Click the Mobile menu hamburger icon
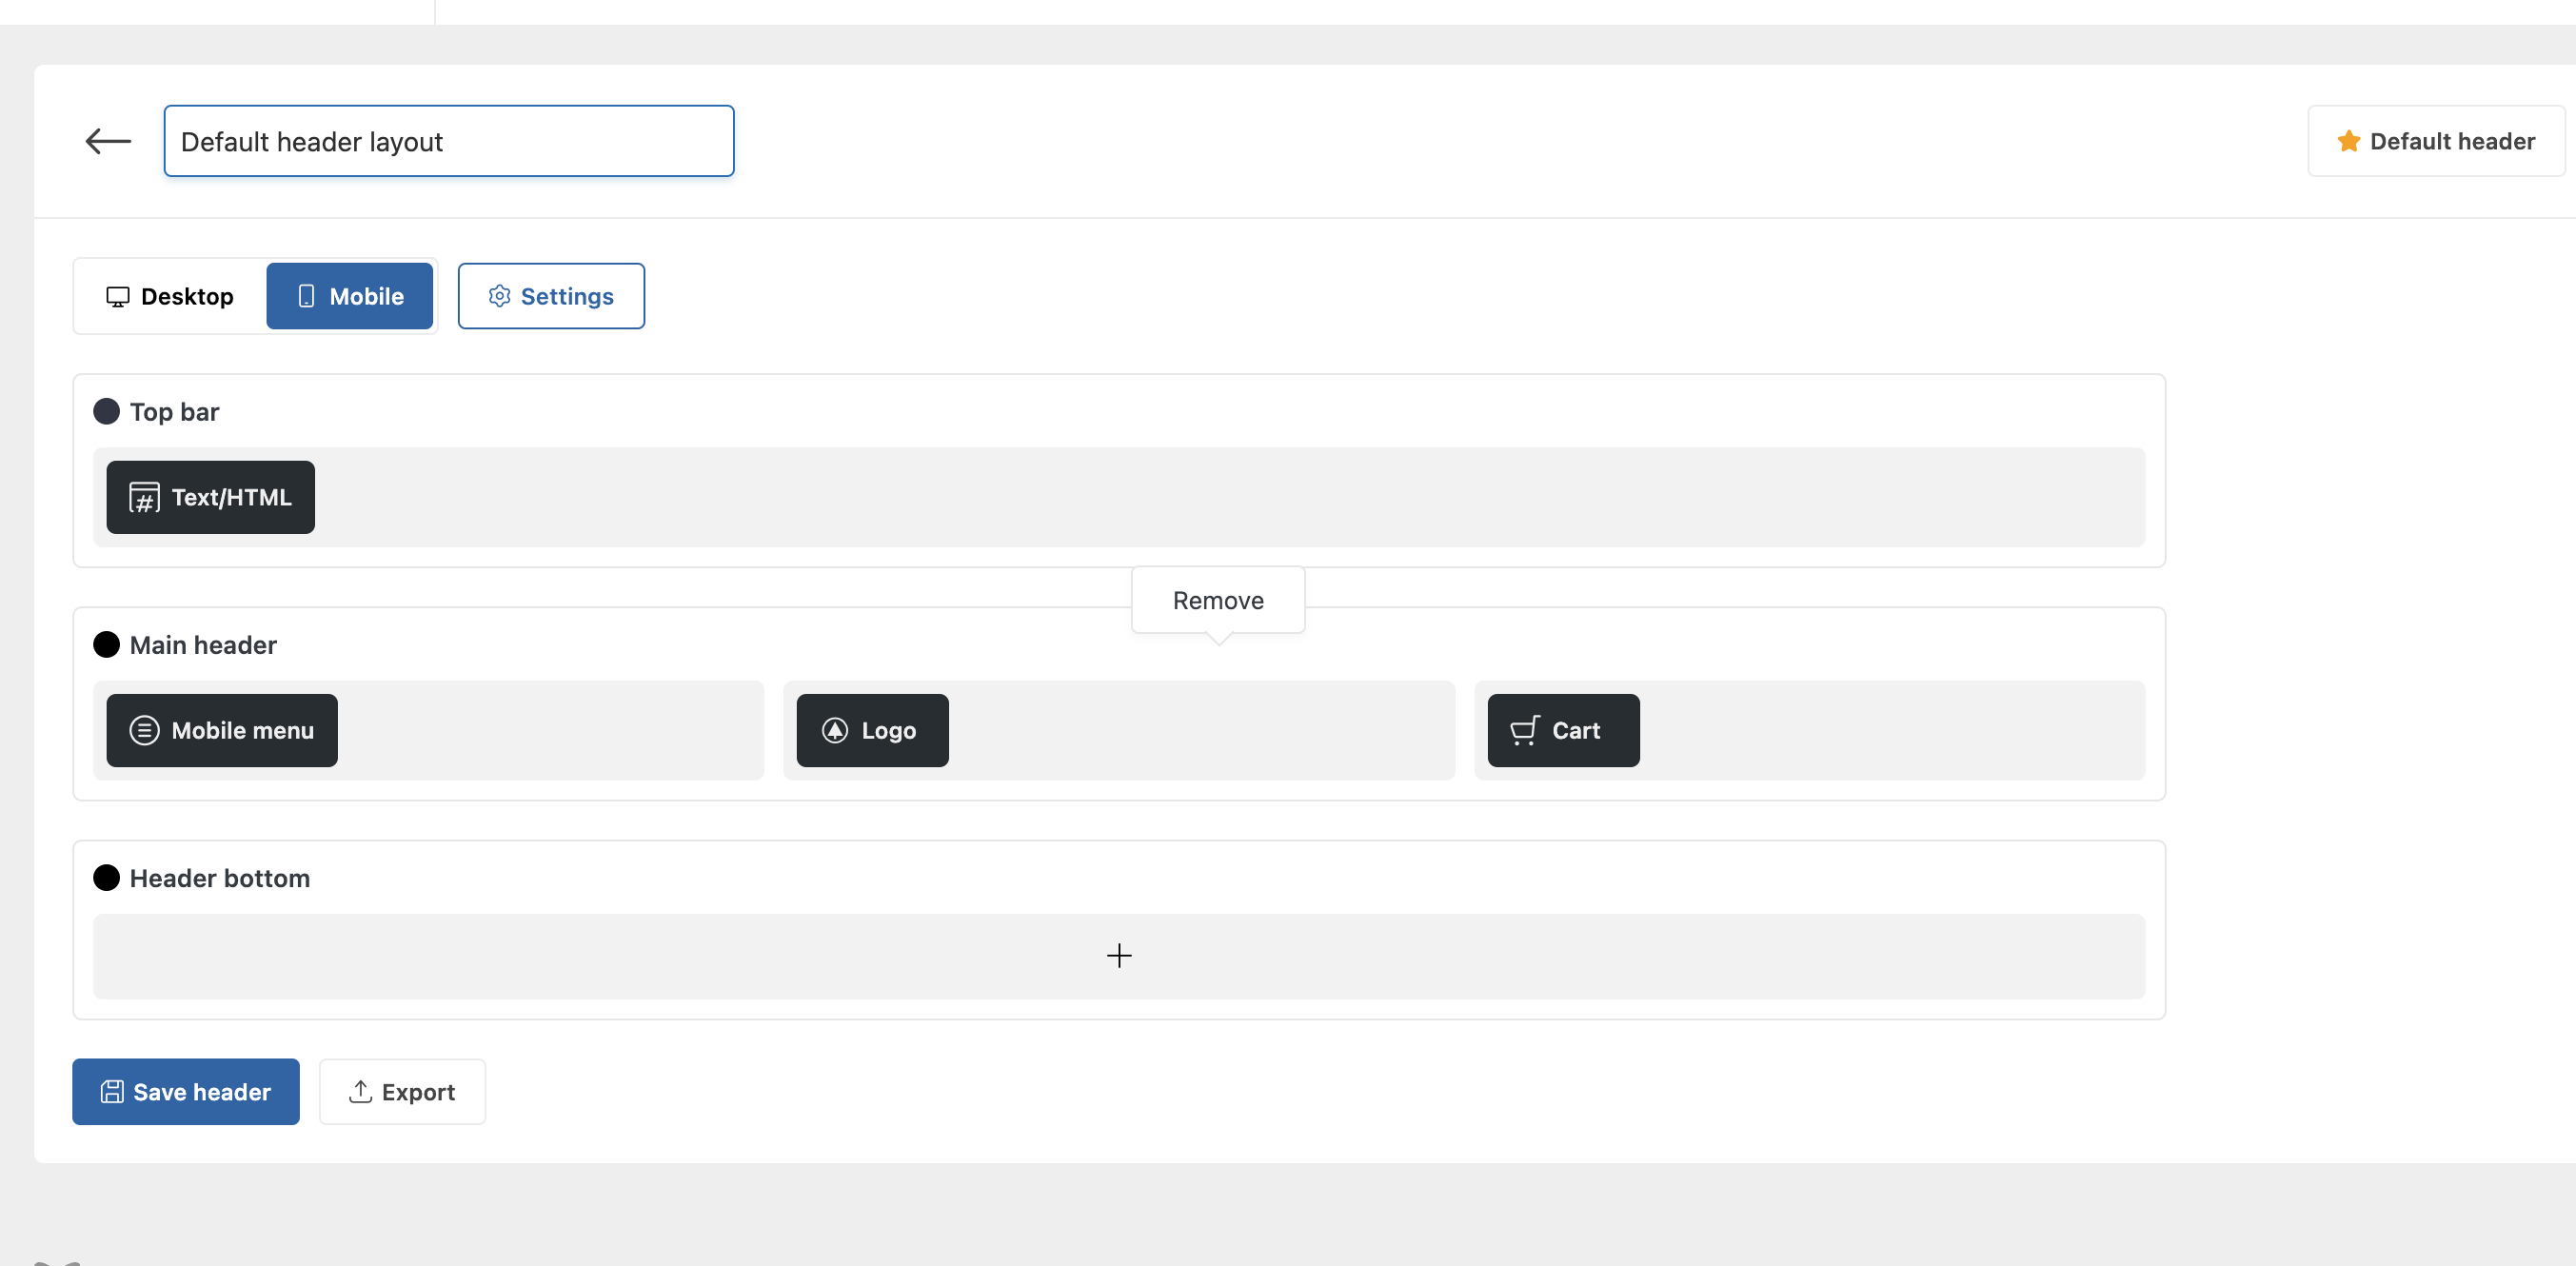The height and width of the screenshot is (1266, 2576). 144,731
